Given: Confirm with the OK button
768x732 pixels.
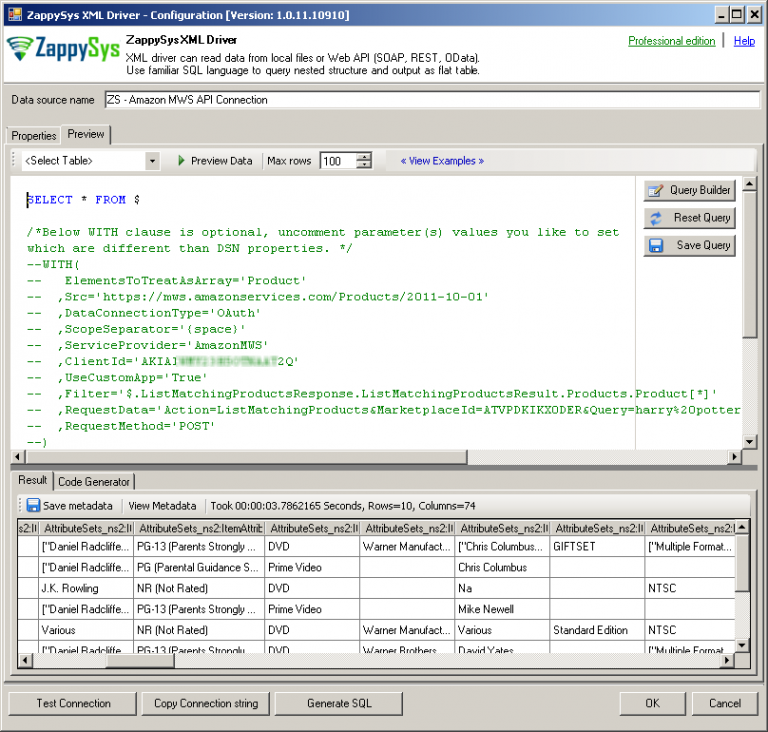Looking at the screenshot, I should 652,703.
